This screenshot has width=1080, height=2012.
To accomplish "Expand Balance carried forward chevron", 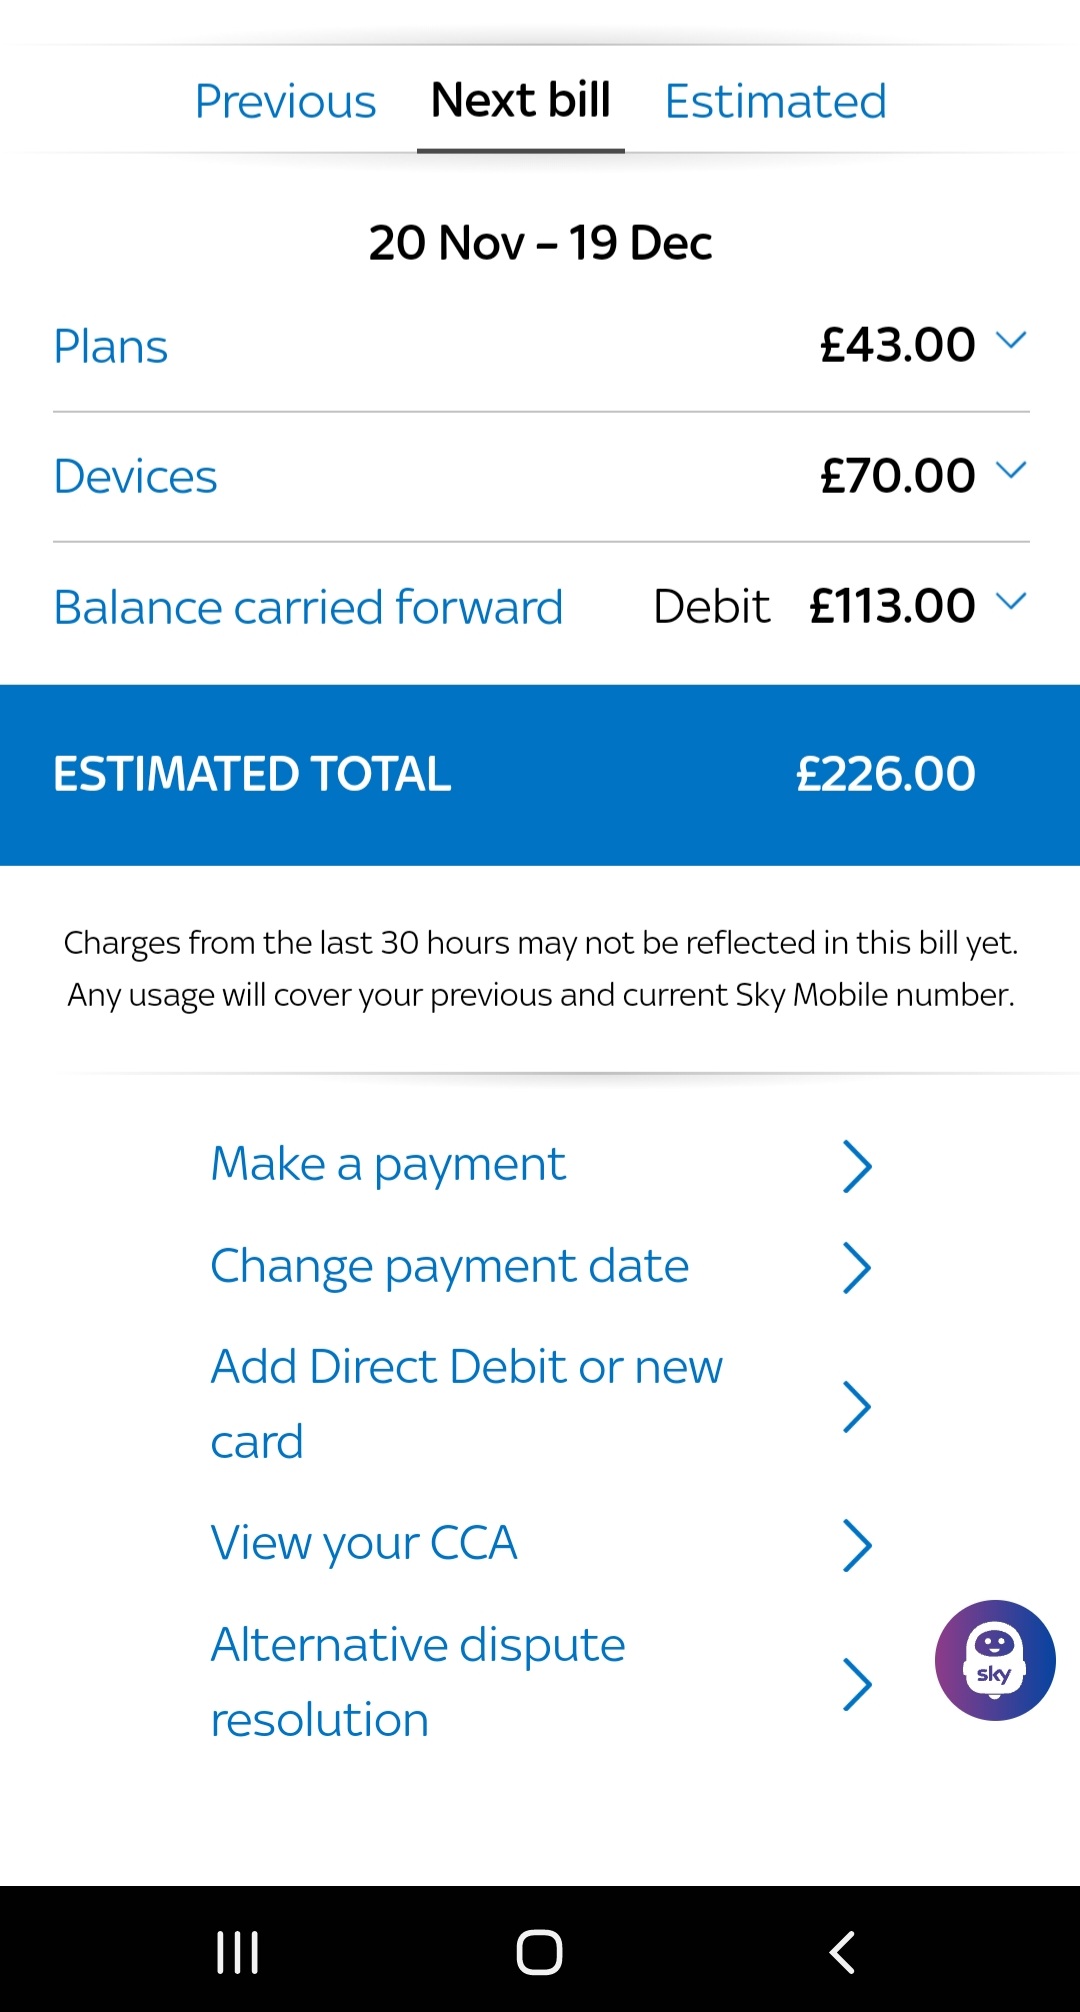I will (1011, 601).
